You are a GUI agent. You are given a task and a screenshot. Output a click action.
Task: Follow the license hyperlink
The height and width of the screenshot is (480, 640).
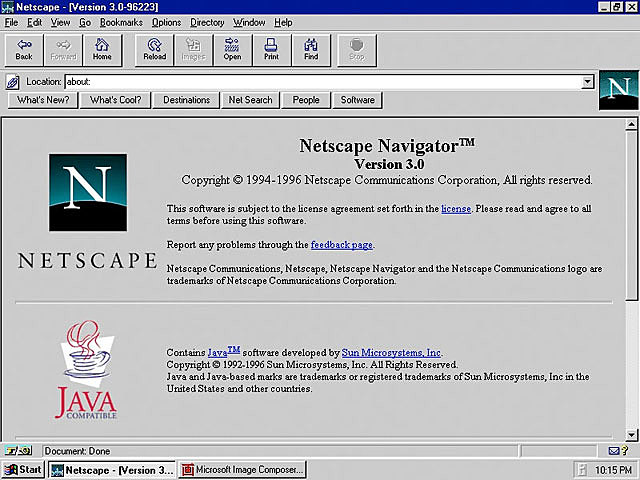(456, 209)
